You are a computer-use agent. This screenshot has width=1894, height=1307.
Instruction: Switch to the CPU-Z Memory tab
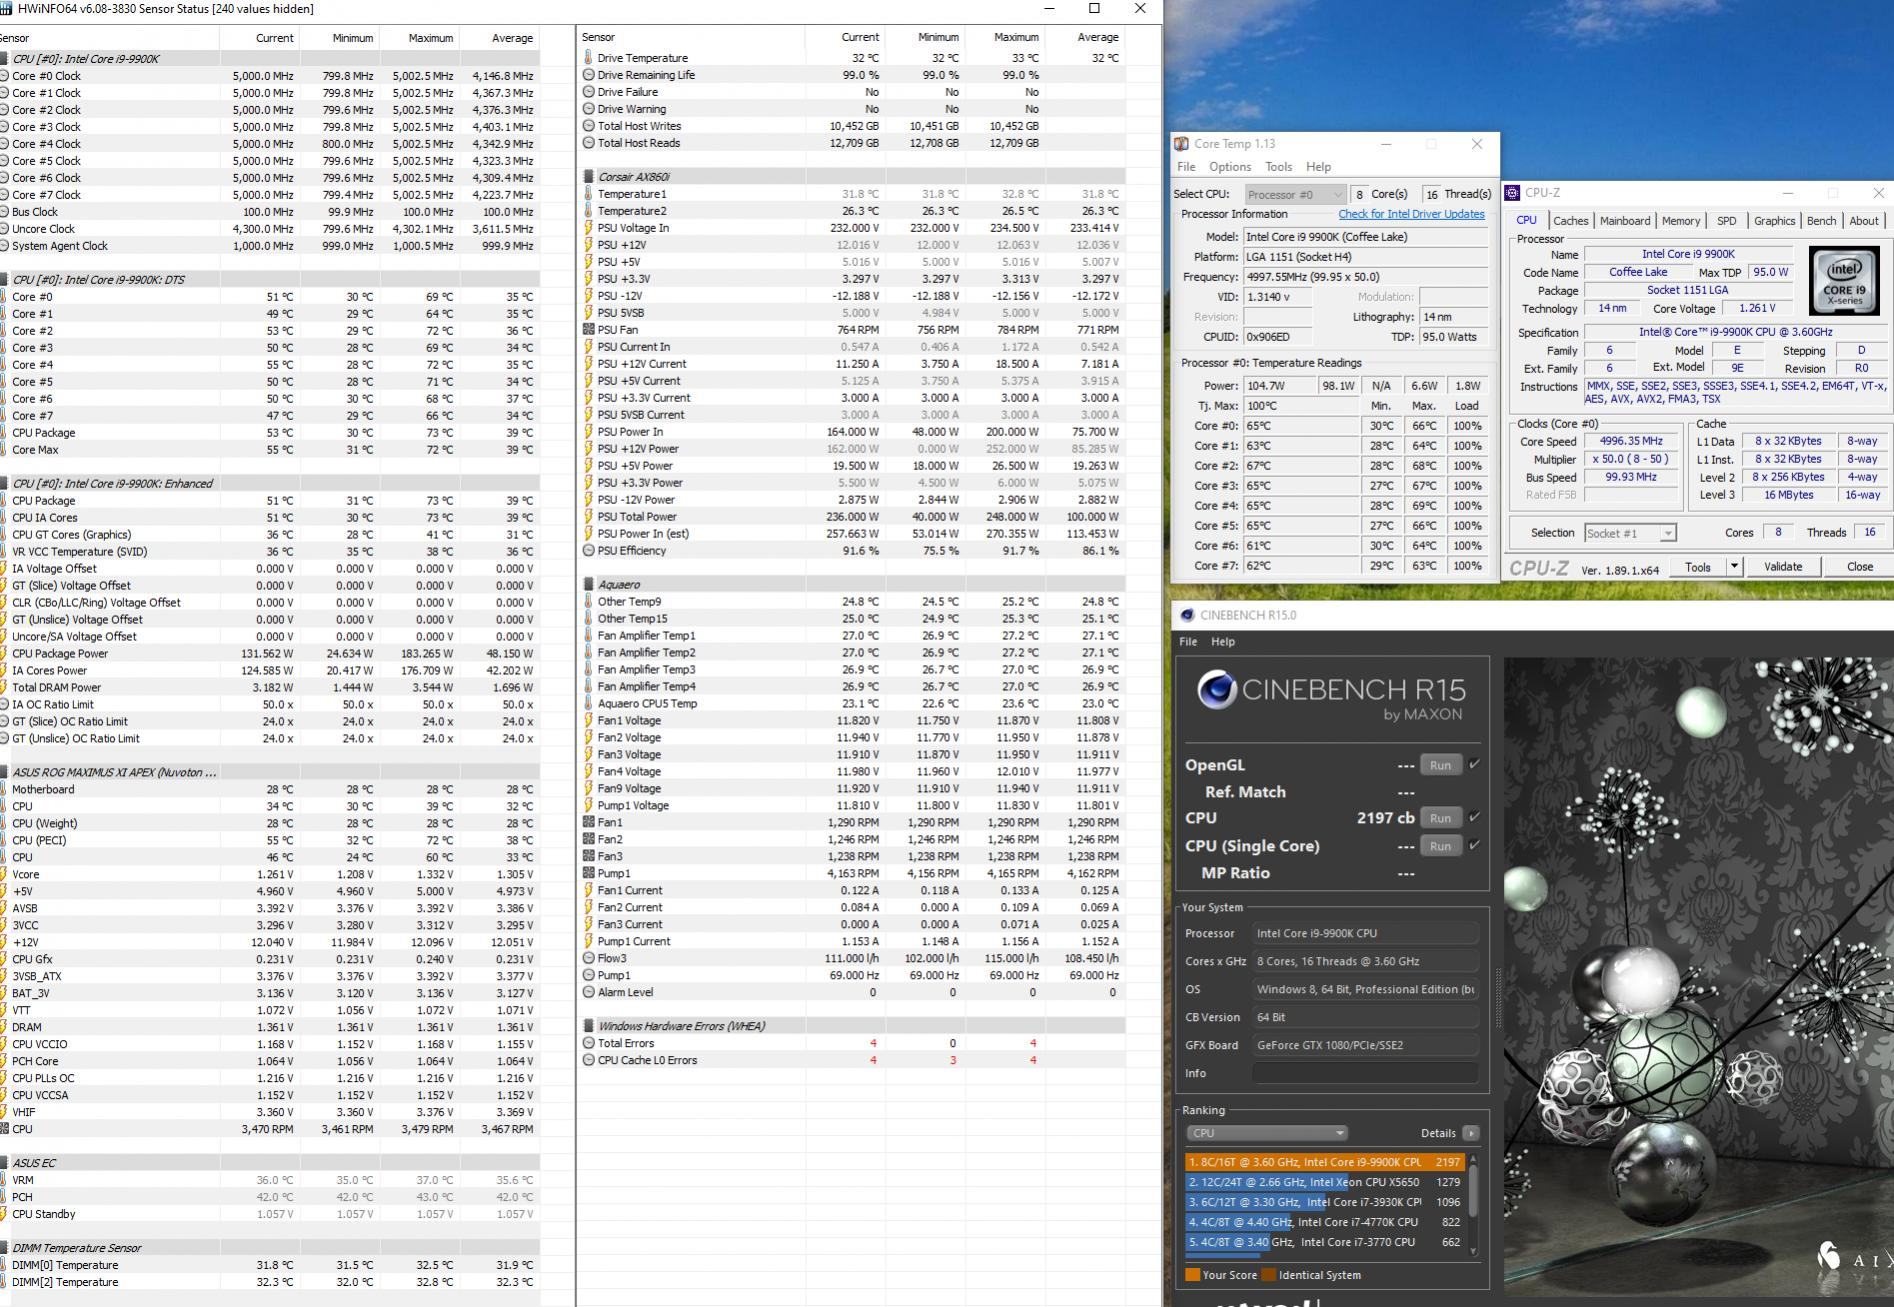[1680, 221]
